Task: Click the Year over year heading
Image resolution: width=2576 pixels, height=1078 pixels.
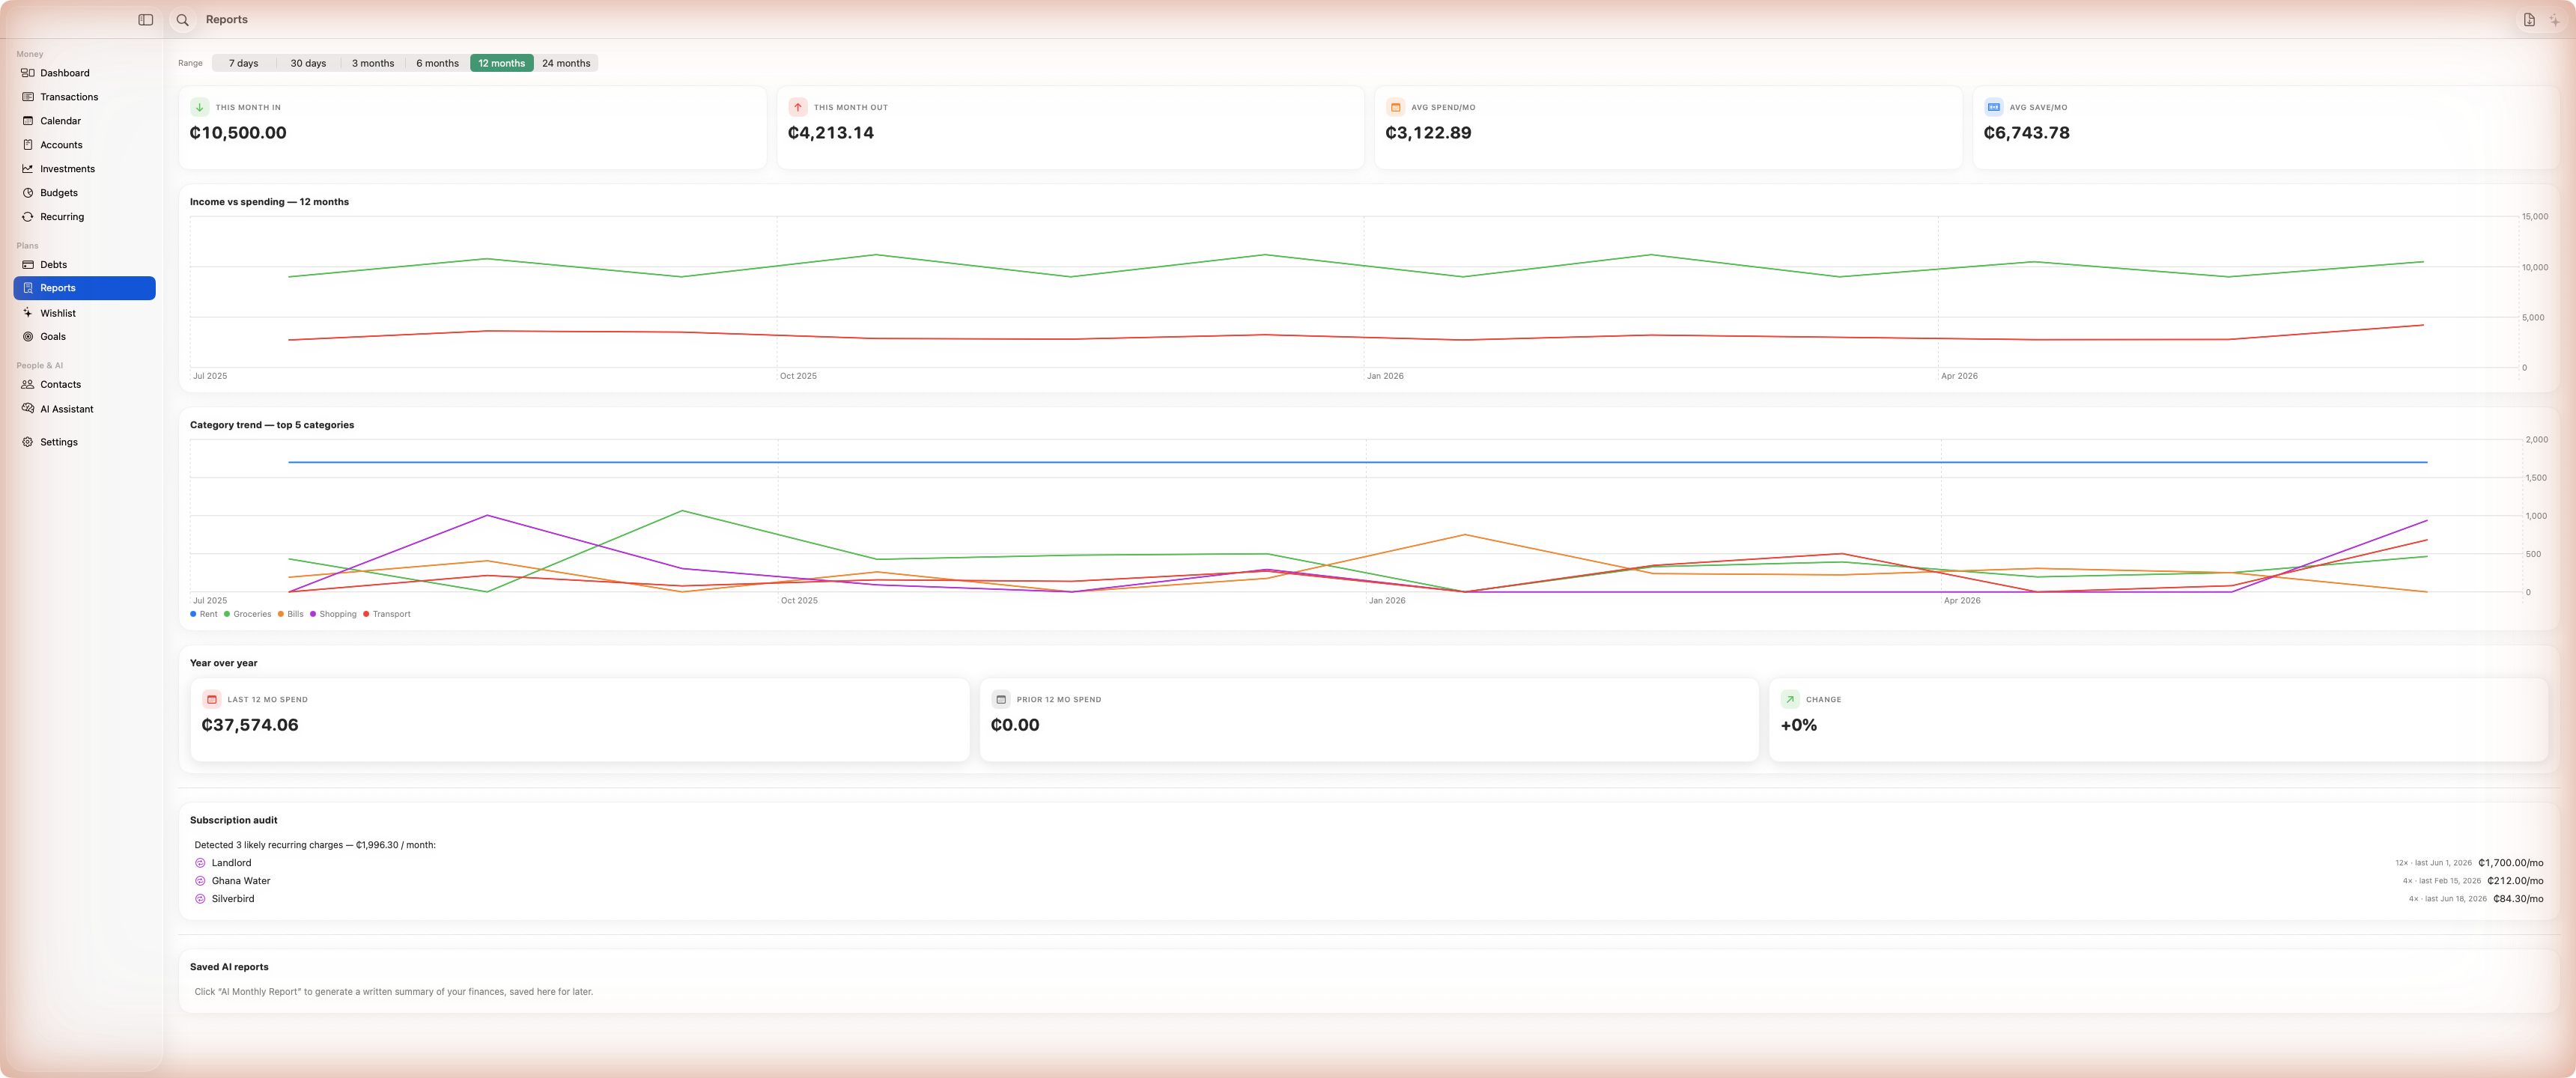Action: pyautogui.click(x=223, y=663)
